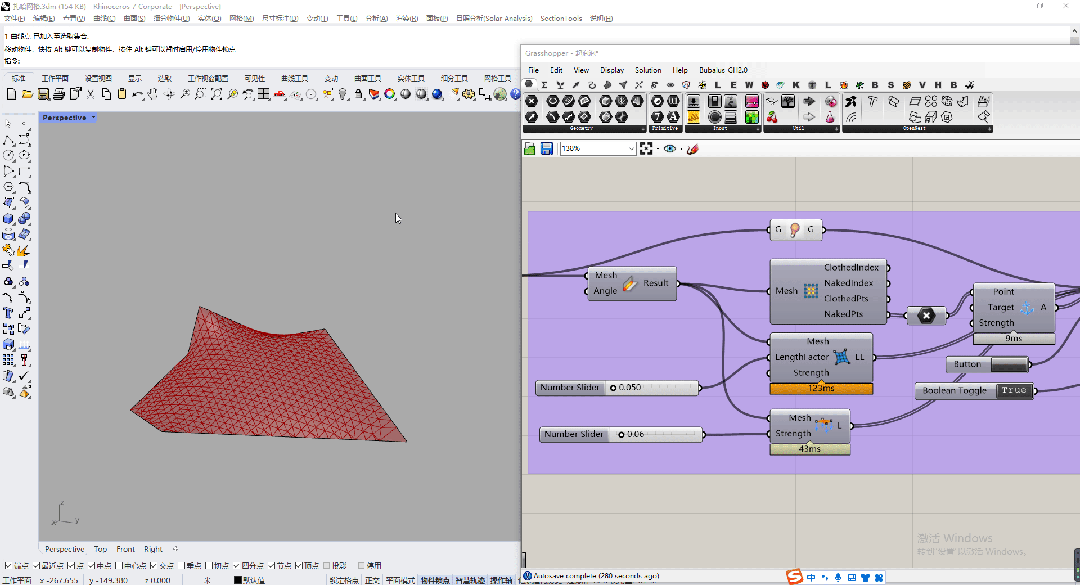Switch to the Front viewport tab
Screen dimensions: 1080x585
coord(125,549)
